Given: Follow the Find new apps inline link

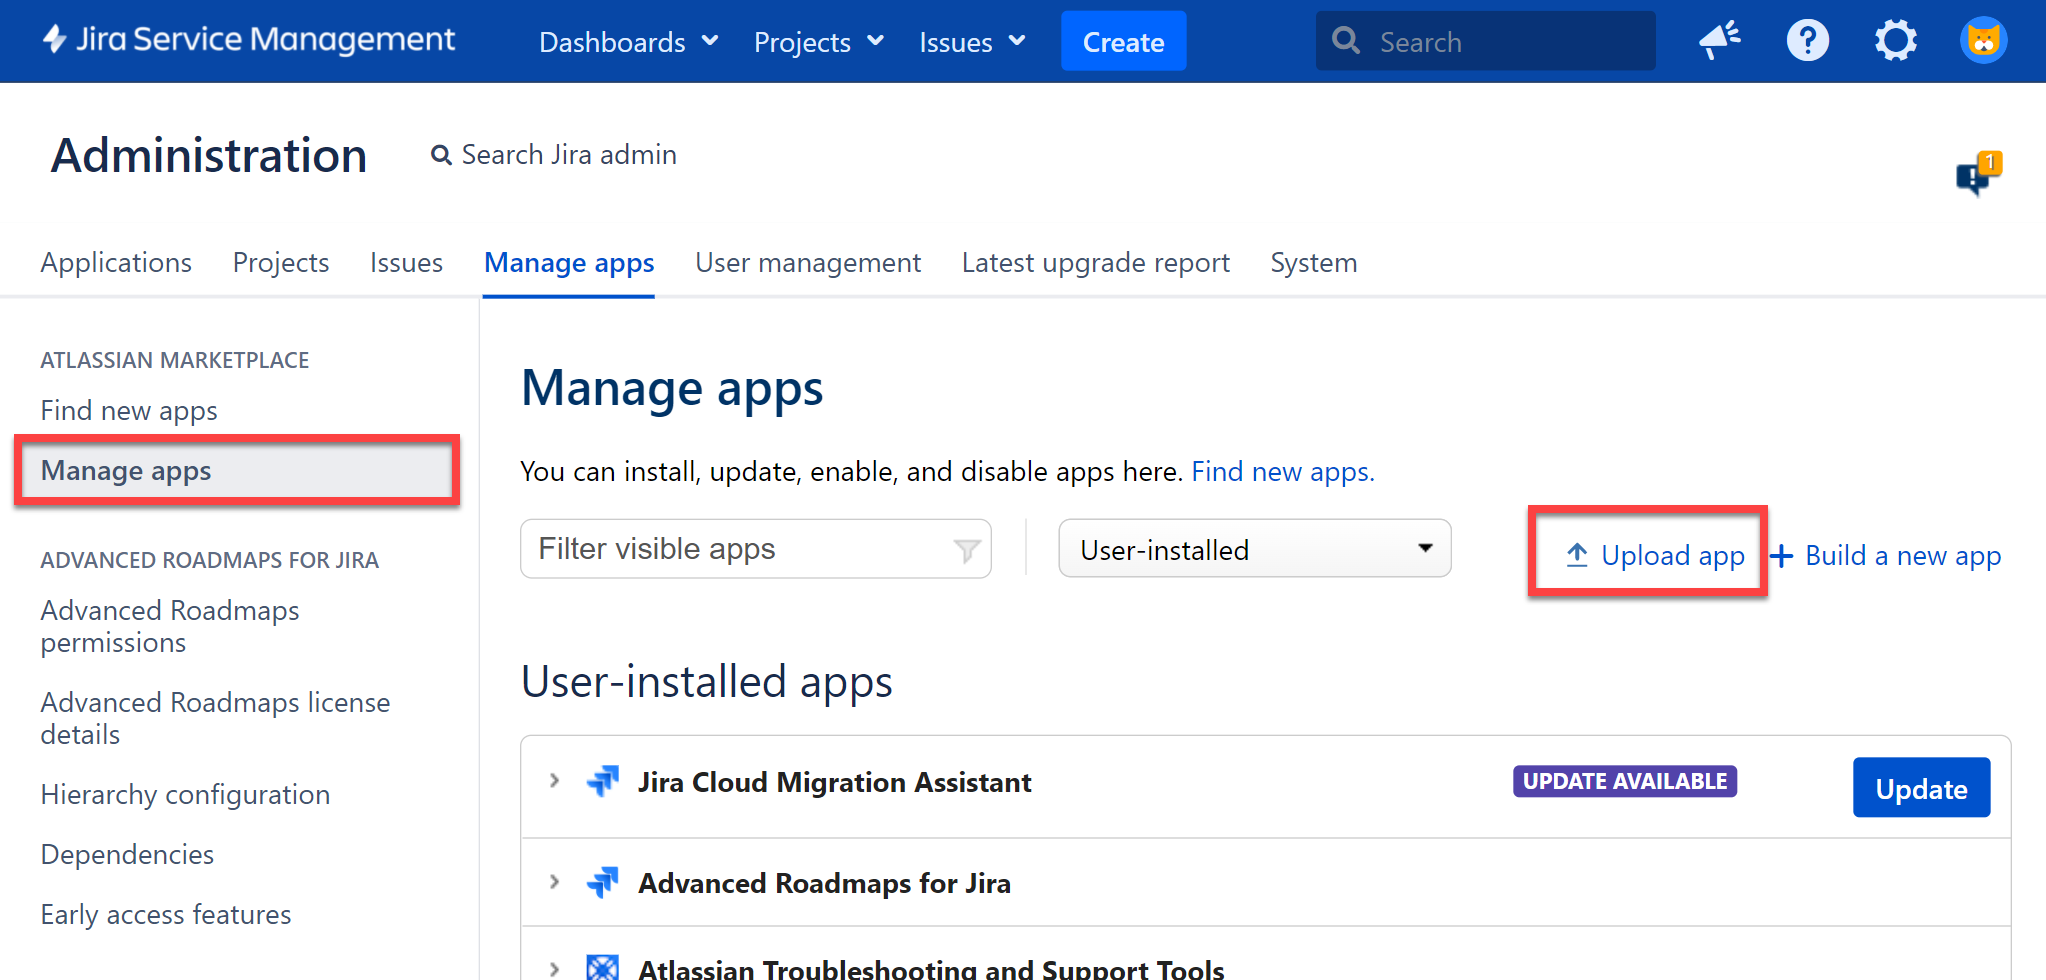Looking at the screenshot, I should coord(1283,471).
